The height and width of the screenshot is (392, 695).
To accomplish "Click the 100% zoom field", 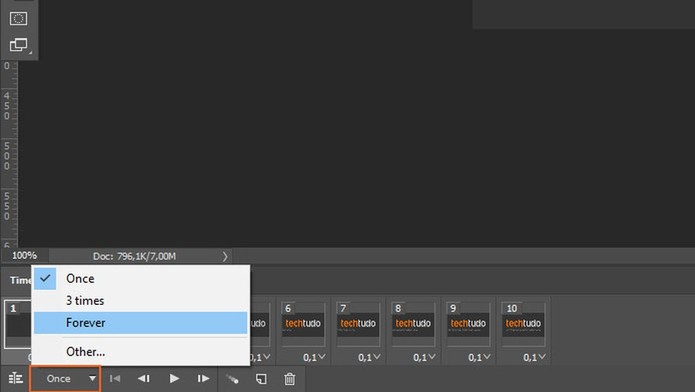I will pyautogui.click(x=24, y=255).
